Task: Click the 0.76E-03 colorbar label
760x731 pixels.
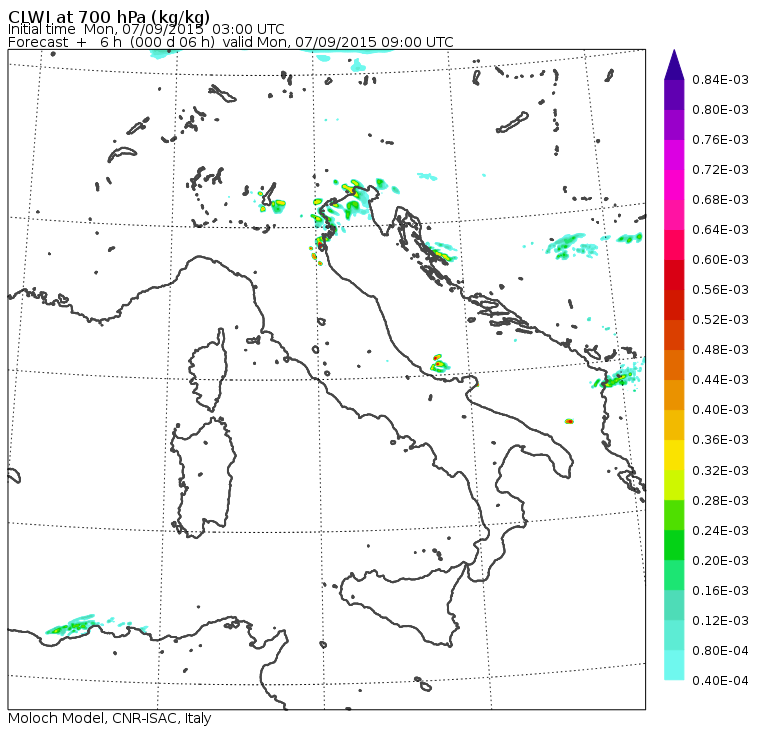Action: [x=720, y=140]
